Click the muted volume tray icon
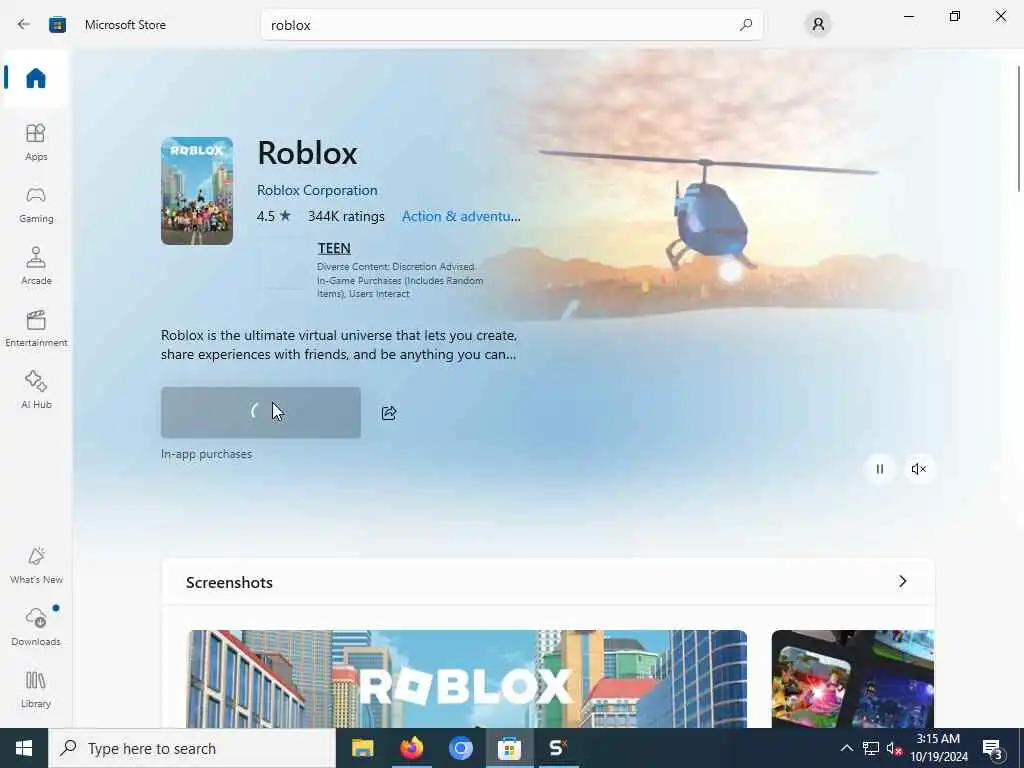The height and width of the screenshot is (768, 1024). click(x=894, y=748)
